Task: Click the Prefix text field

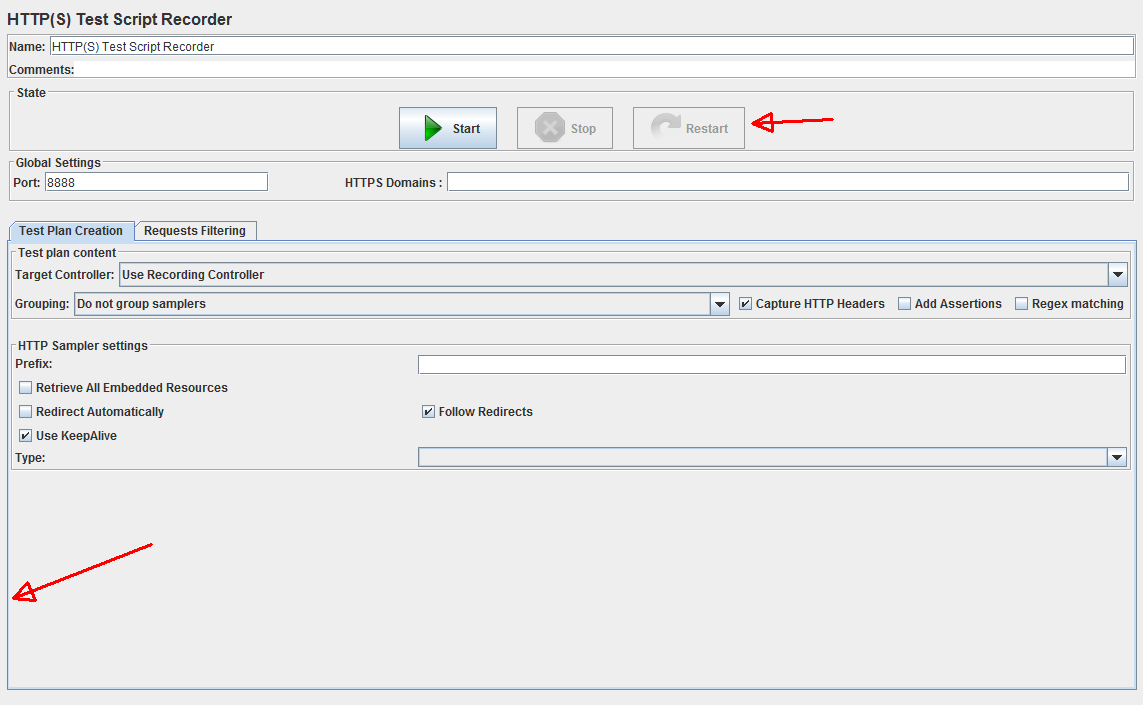Action: [x=771, y=364]
